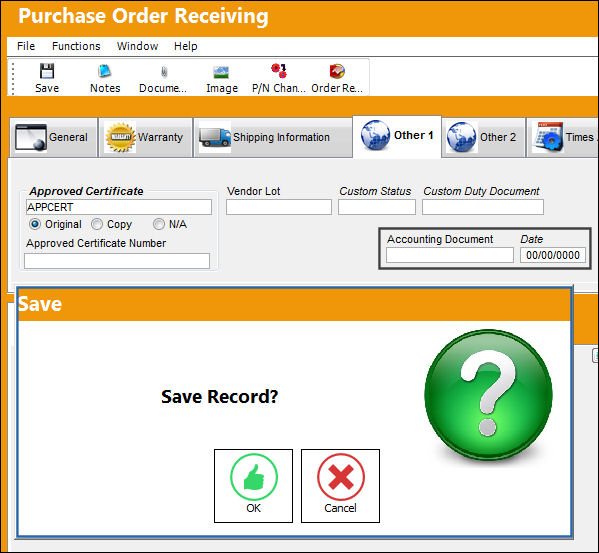599x553 pixels.
Task: Open the Window menu
Action: (138, 46)
